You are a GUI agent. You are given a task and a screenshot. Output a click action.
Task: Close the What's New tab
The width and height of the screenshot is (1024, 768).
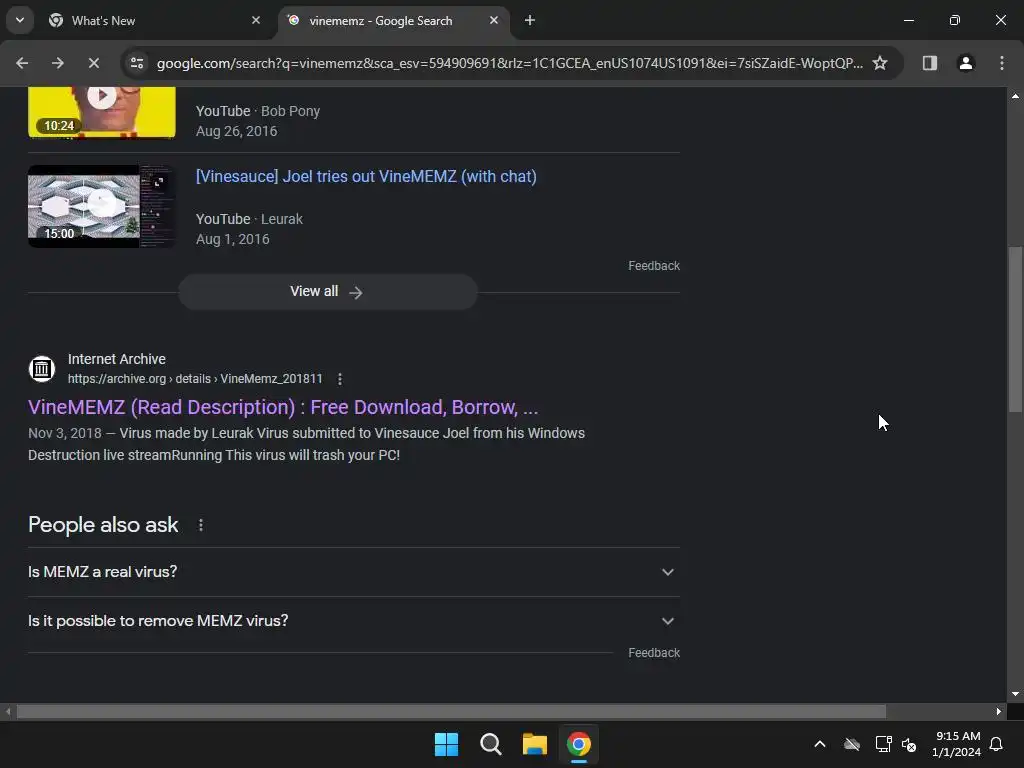256,20
